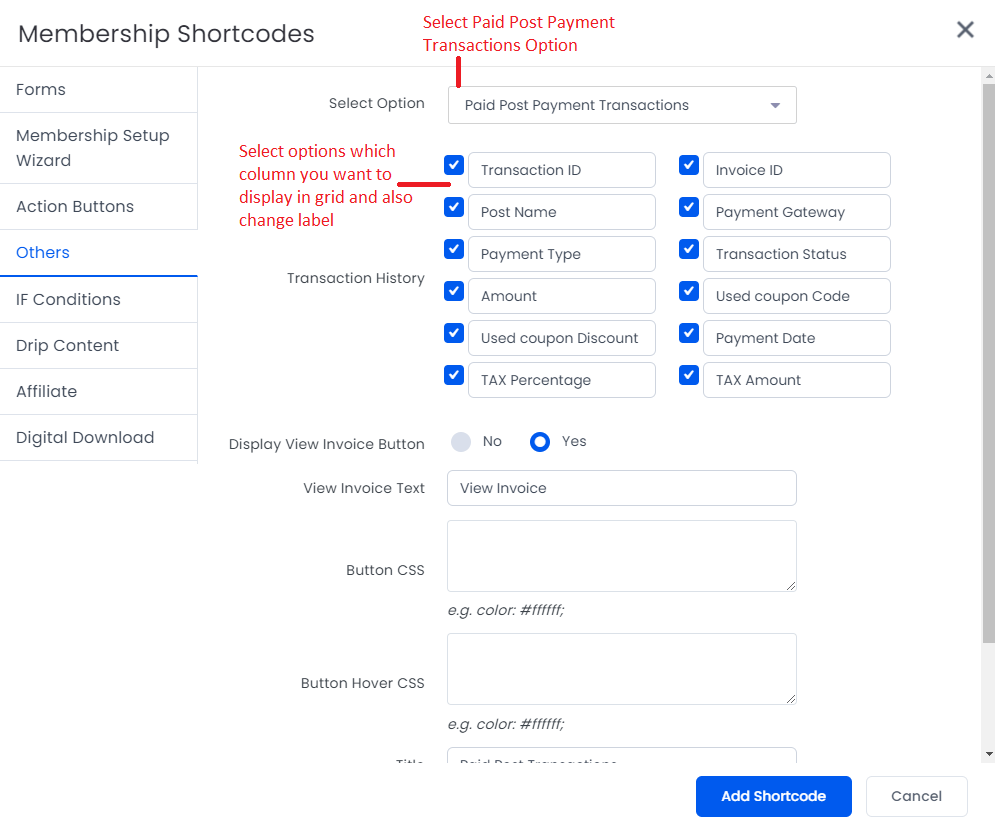Screen dimensions: 995x828
Task: Toggle the Invoice ID checkbox
Action: (689, 165)
